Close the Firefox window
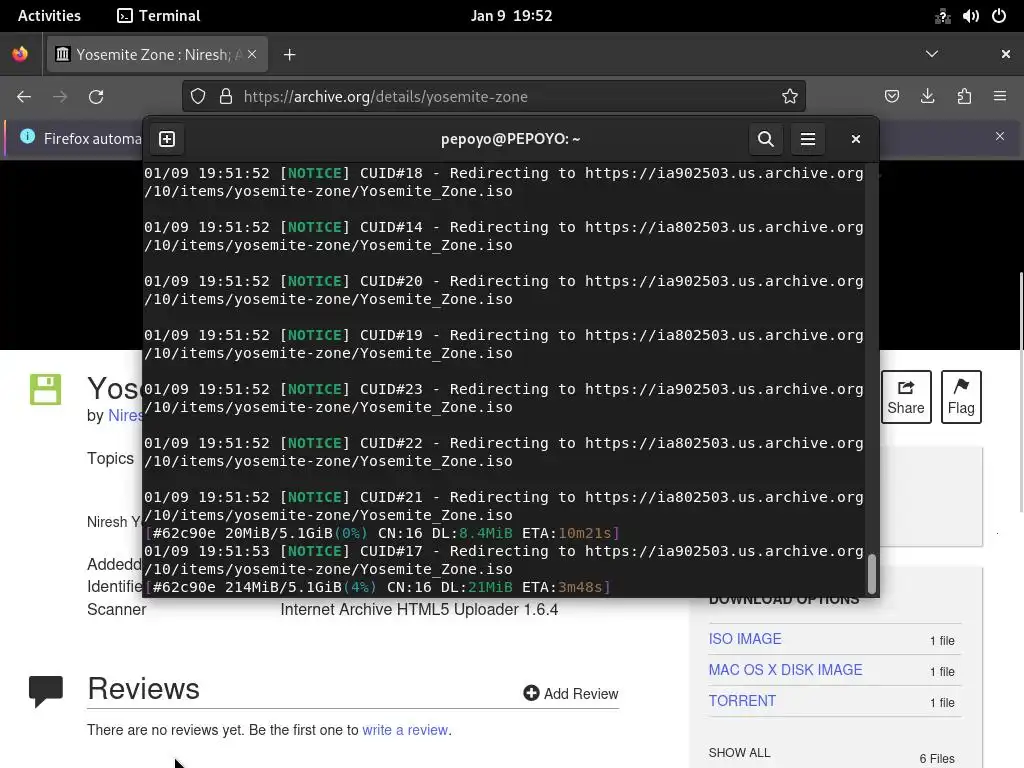Viewport: 1024px width, 768px height. 1006,54
